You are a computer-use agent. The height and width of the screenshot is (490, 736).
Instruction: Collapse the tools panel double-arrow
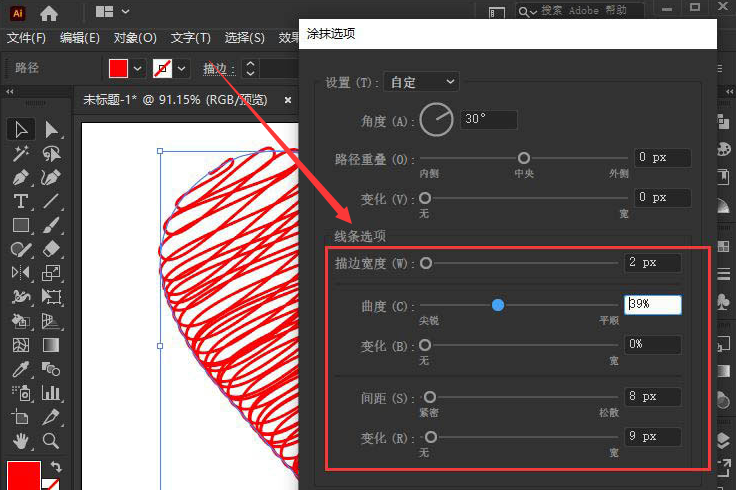10,92
